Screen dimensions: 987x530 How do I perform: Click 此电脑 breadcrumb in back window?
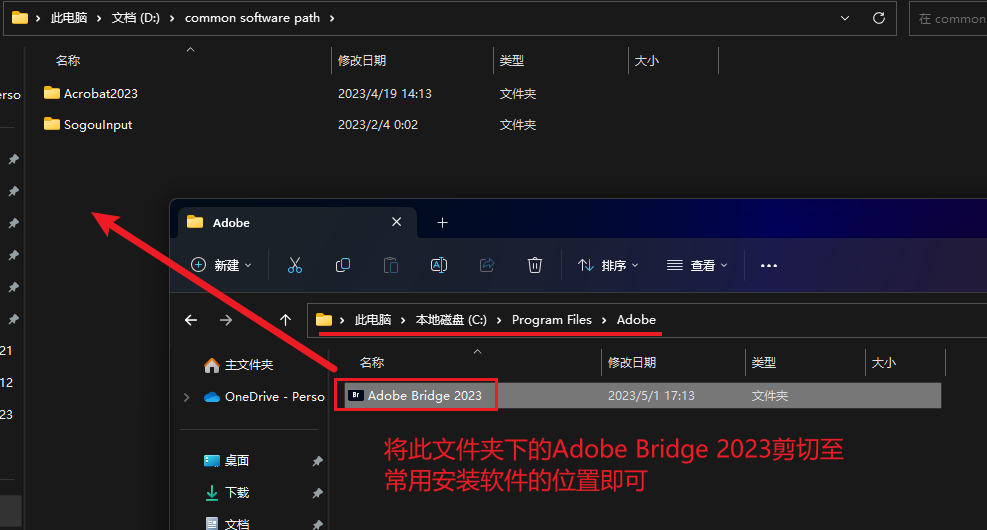(x=69, y=18)
